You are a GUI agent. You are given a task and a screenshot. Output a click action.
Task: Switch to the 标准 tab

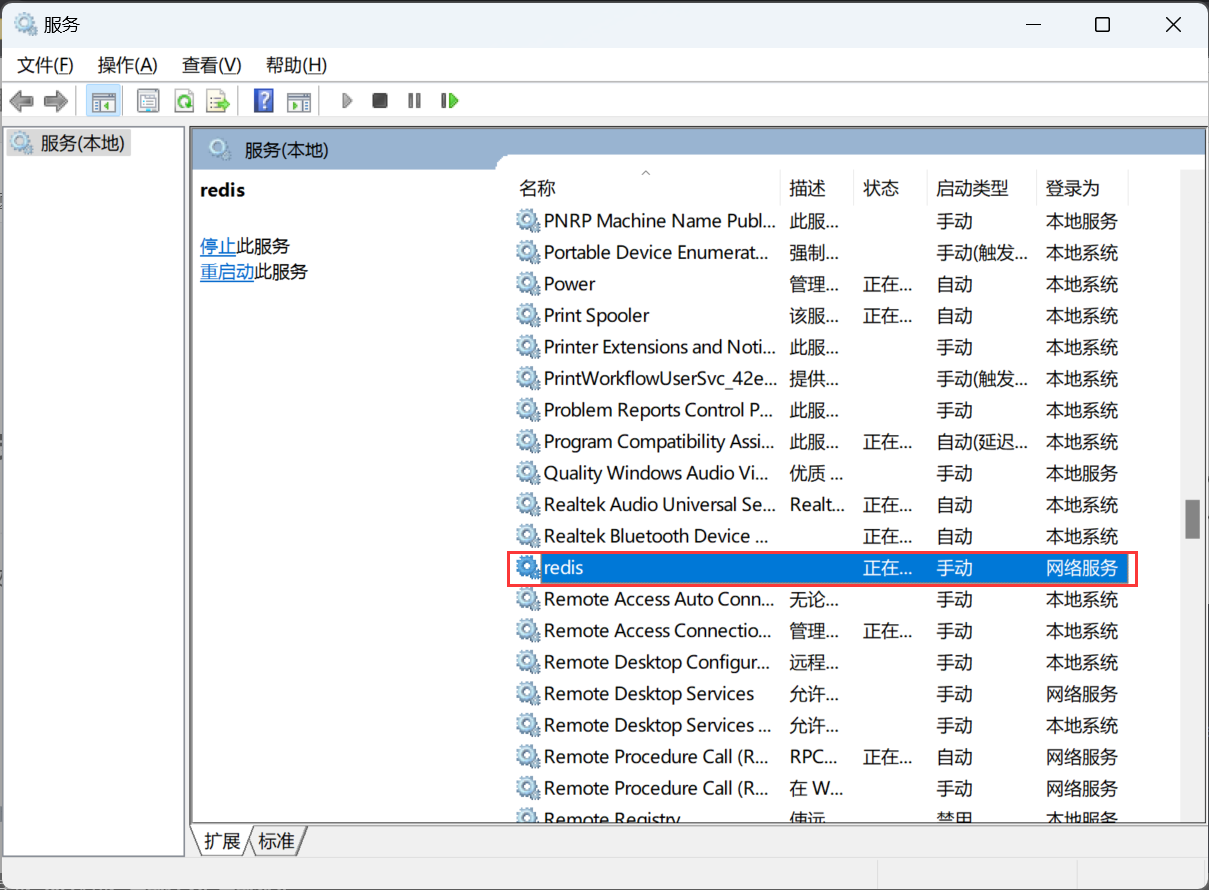[277, 841]
